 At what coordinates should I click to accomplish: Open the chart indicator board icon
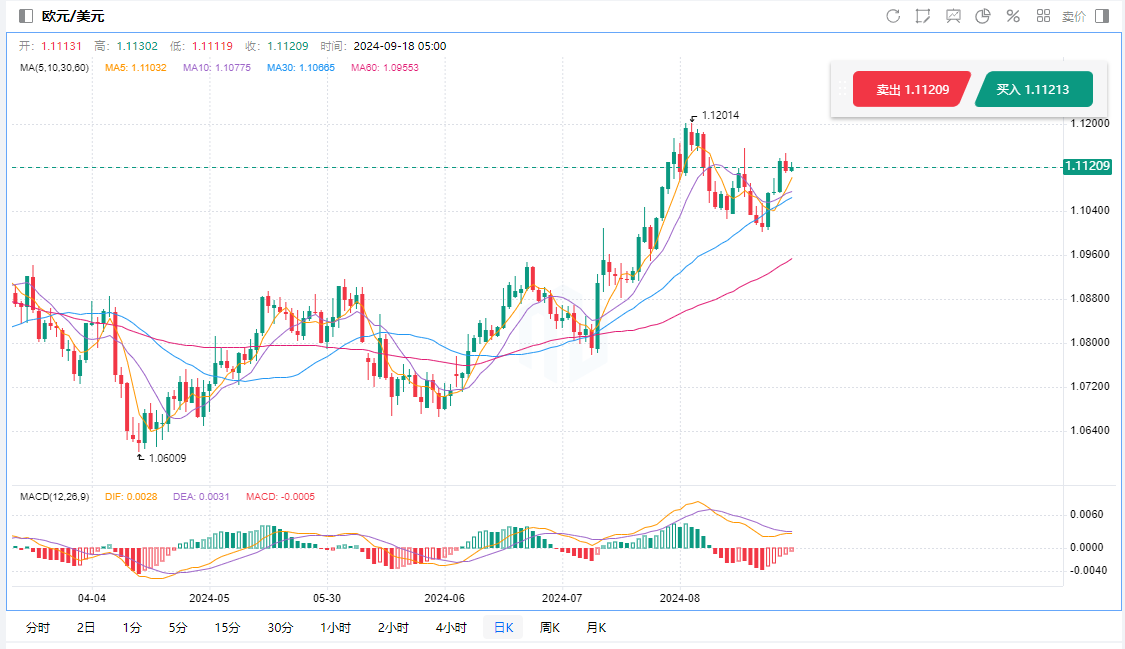coord(953,16)
